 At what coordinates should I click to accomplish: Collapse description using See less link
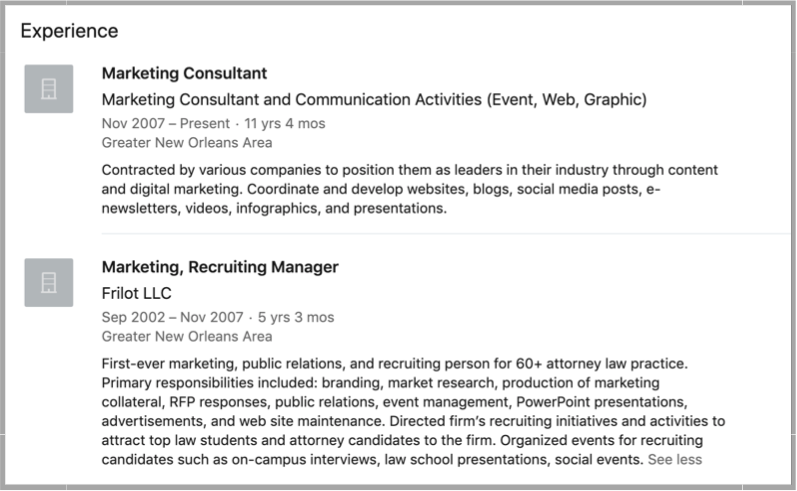(675, 459)
